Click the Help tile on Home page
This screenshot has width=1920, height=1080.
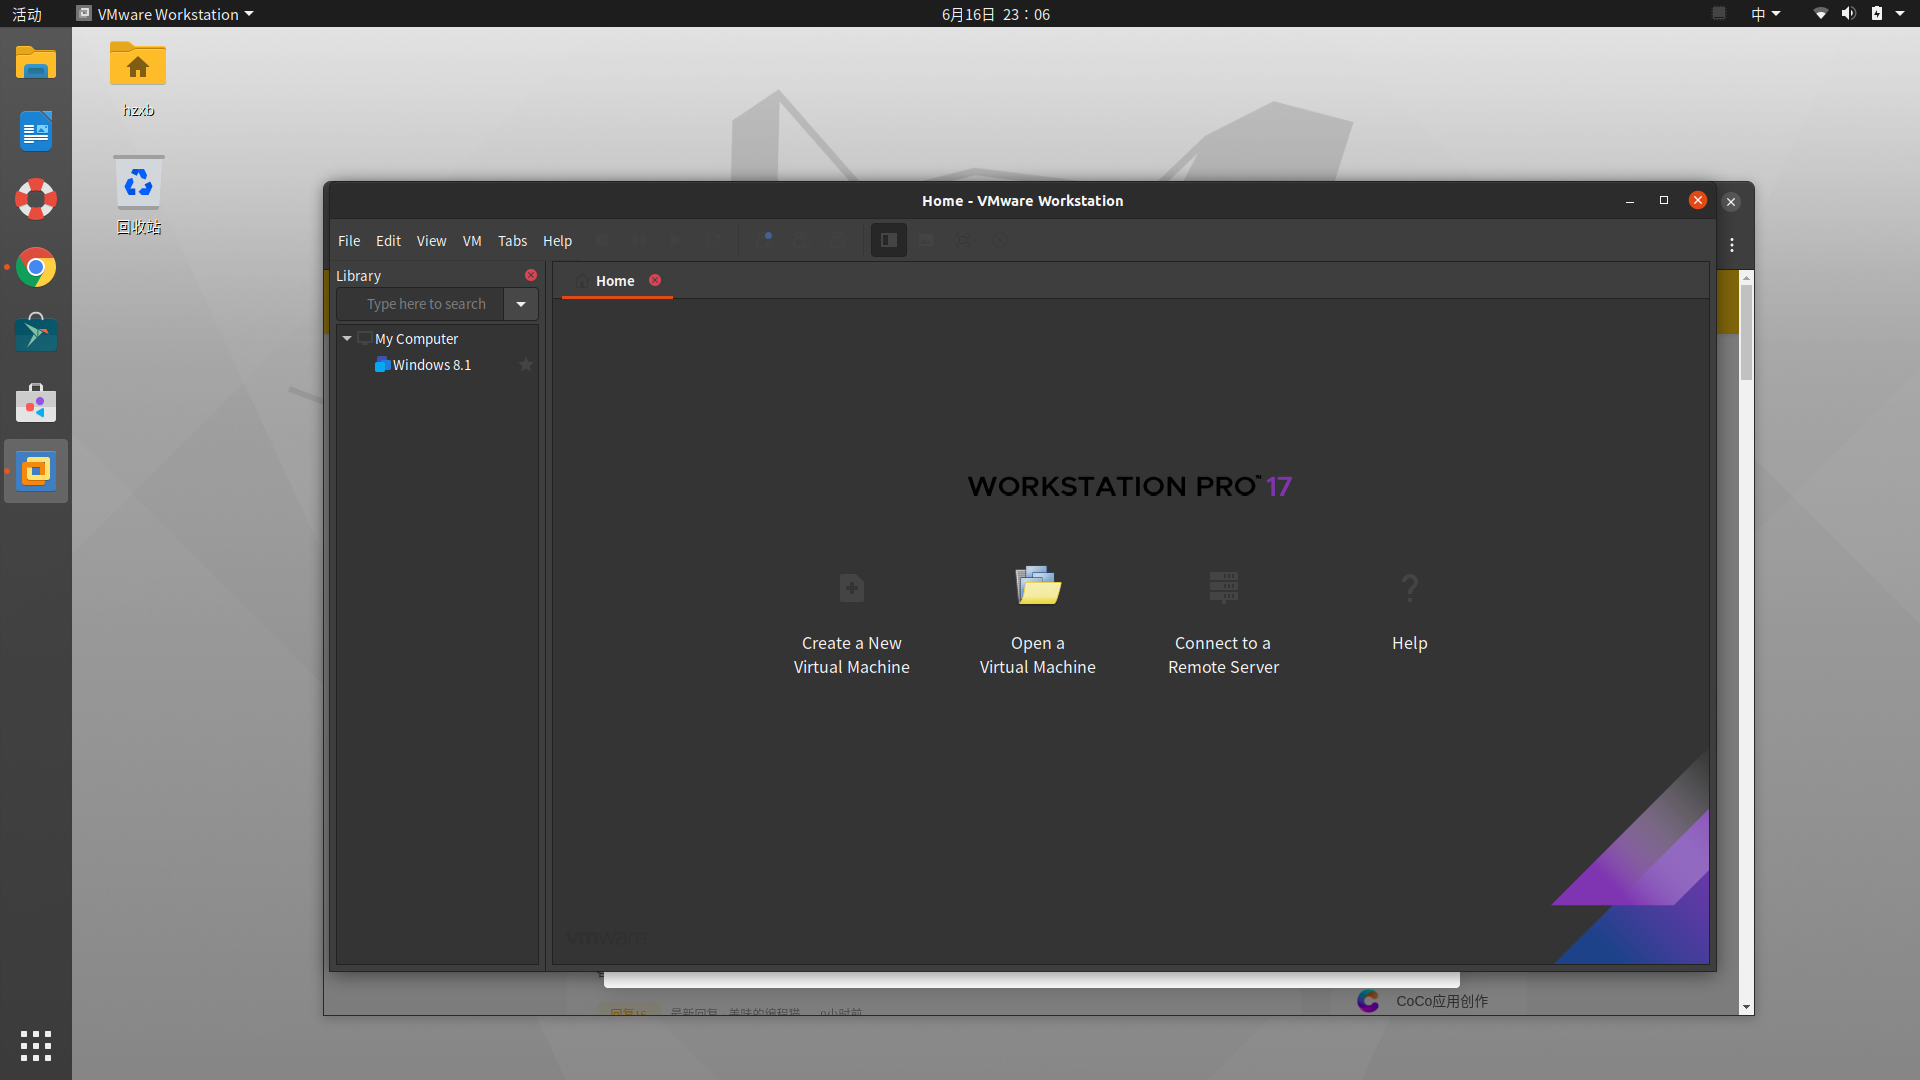click(1410, 612)
